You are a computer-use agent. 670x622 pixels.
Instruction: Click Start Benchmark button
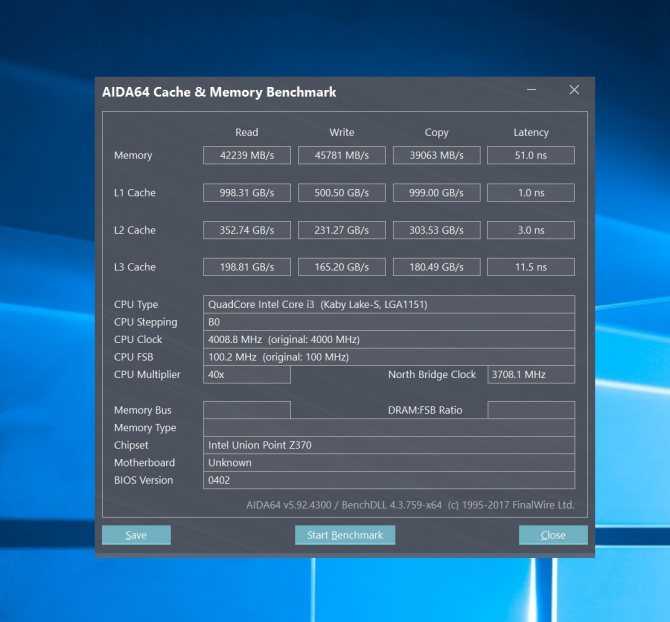click(x=345, y=535)
